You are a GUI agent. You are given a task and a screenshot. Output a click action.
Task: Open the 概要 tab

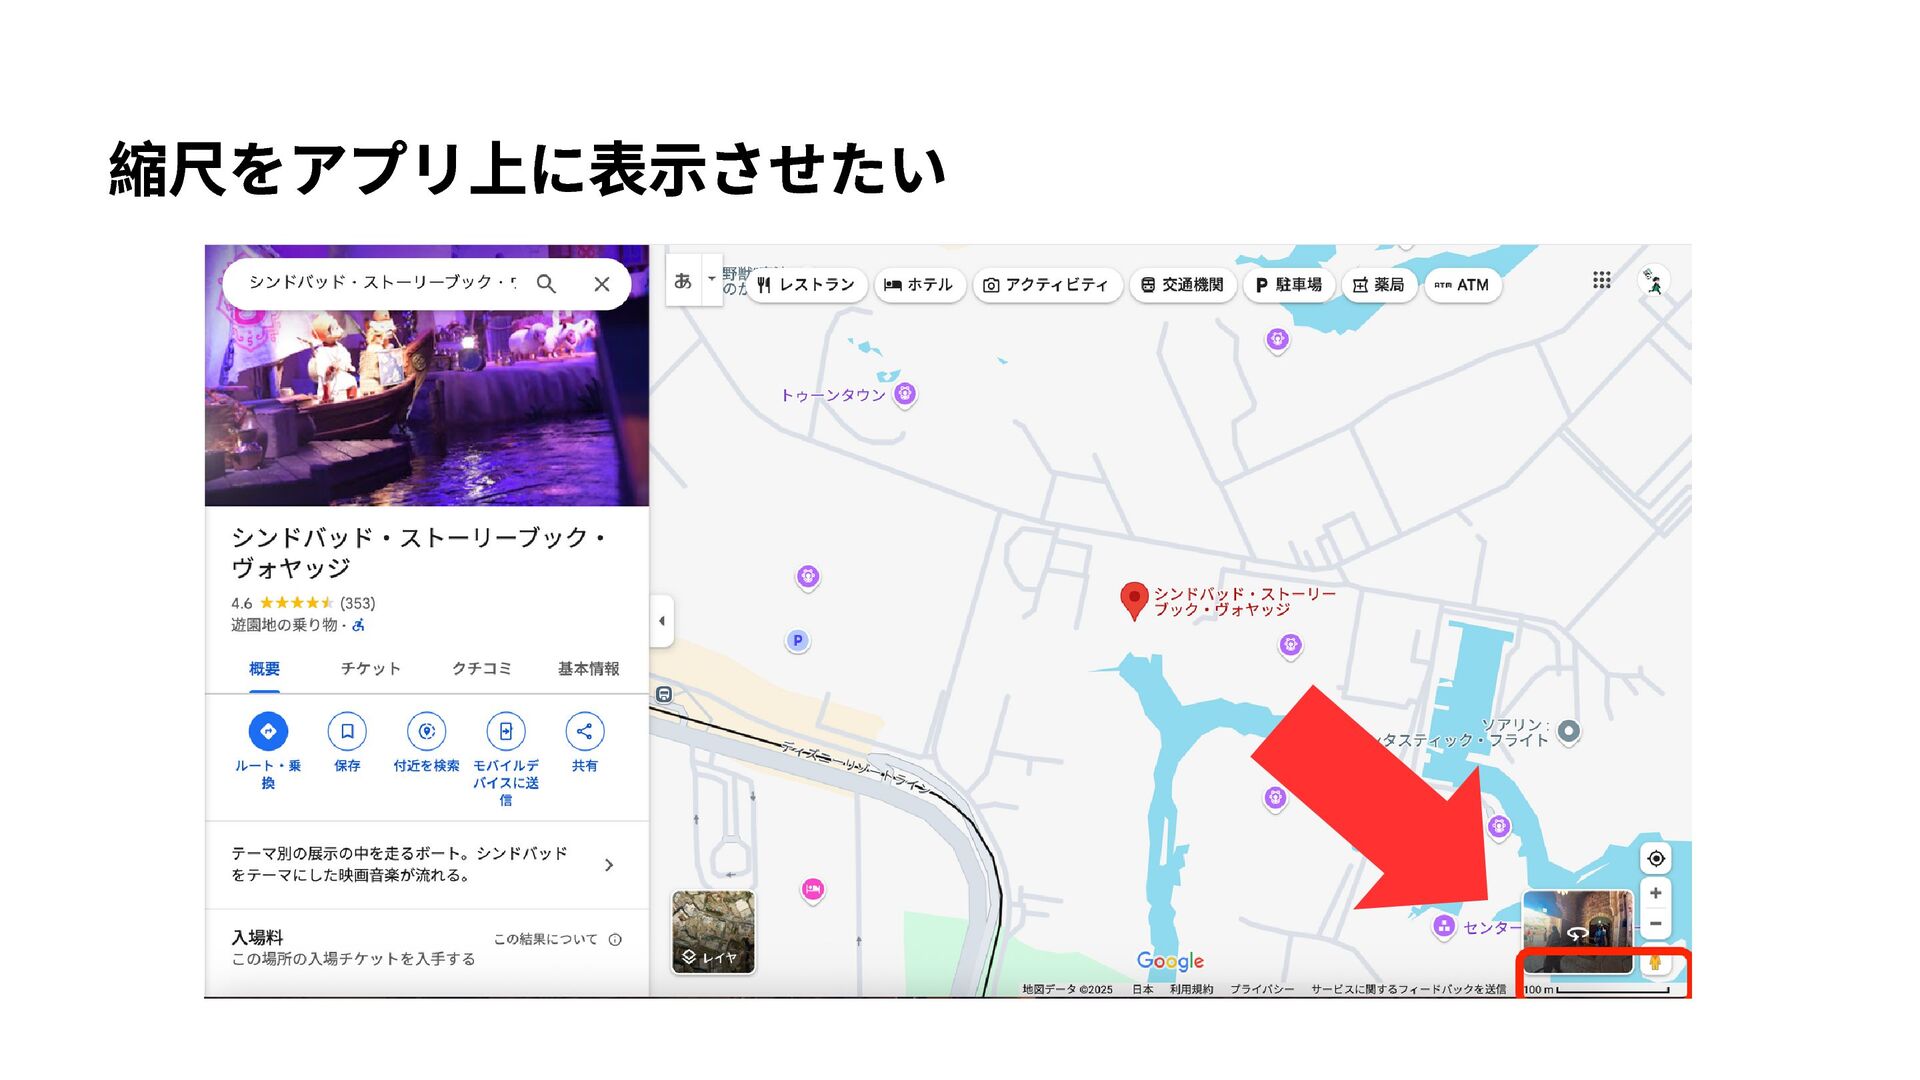[264, 669]
